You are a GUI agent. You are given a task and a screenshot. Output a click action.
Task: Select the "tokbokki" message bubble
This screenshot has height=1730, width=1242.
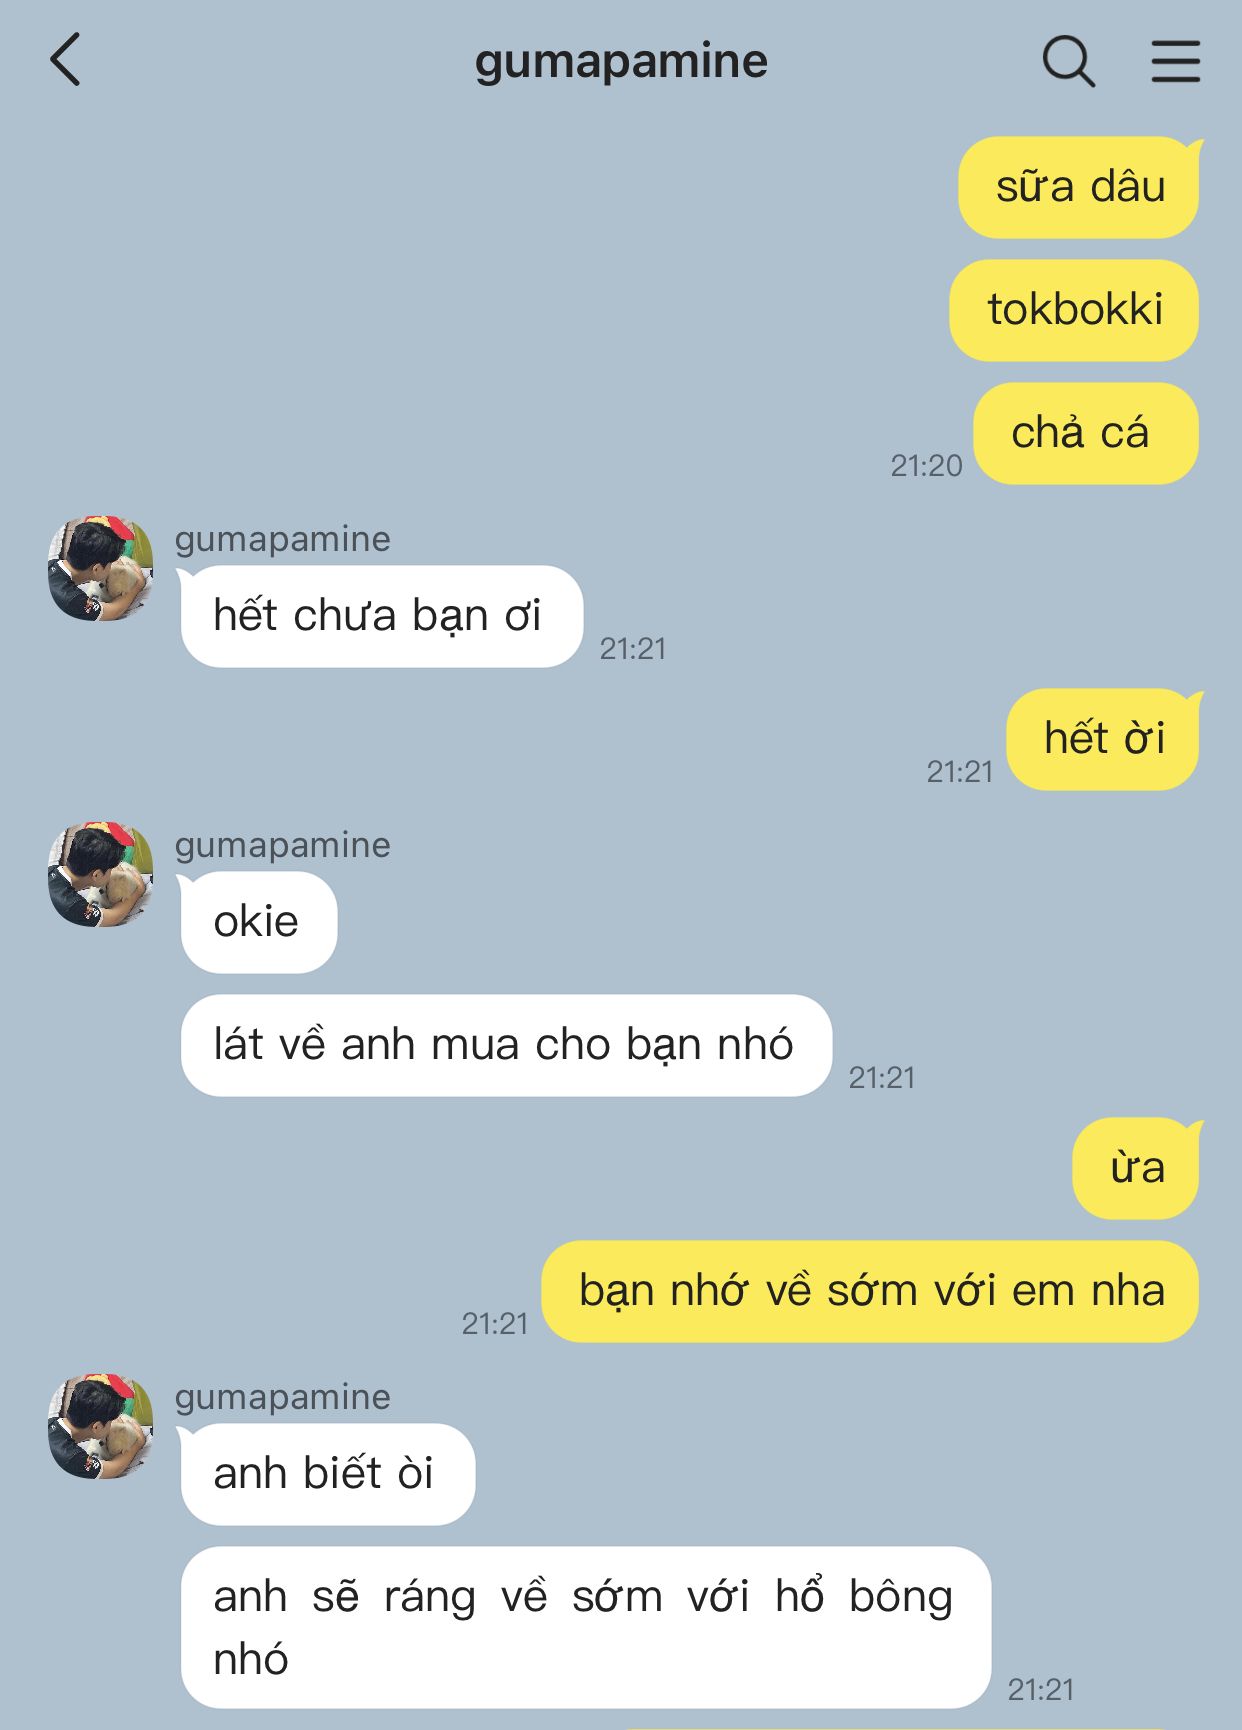(x=1074, y=310)
